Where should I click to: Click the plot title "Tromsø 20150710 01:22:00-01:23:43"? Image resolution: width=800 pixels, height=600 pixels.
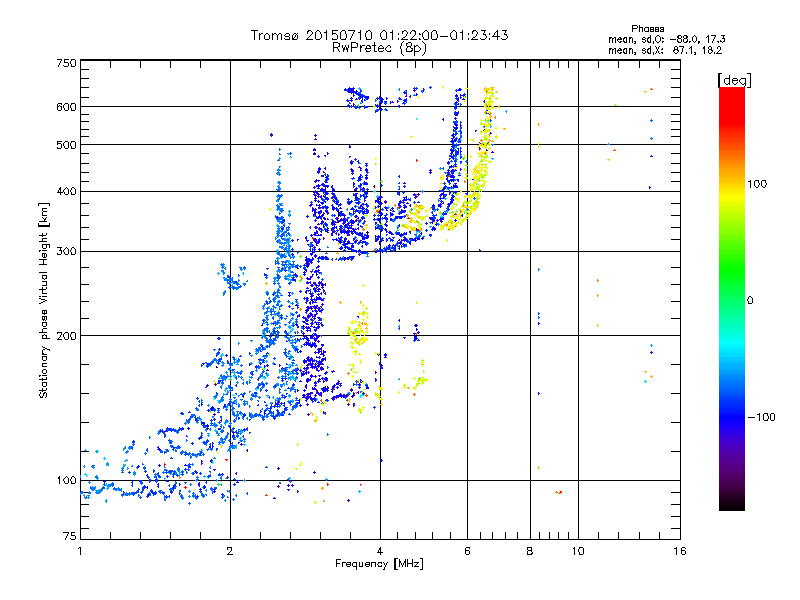[380, 35]
